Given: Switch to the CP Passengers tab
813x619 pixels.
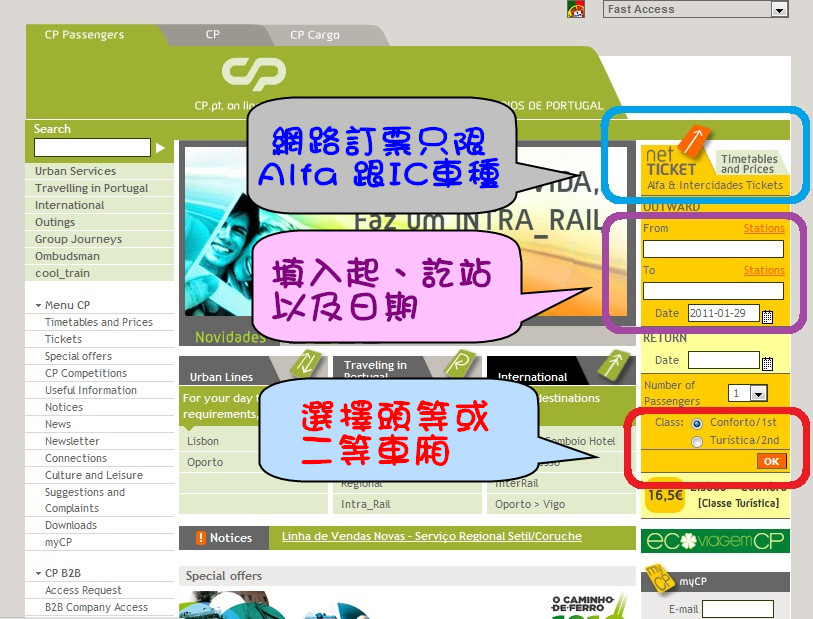Looking at the screenshot, I should (85, 35).
